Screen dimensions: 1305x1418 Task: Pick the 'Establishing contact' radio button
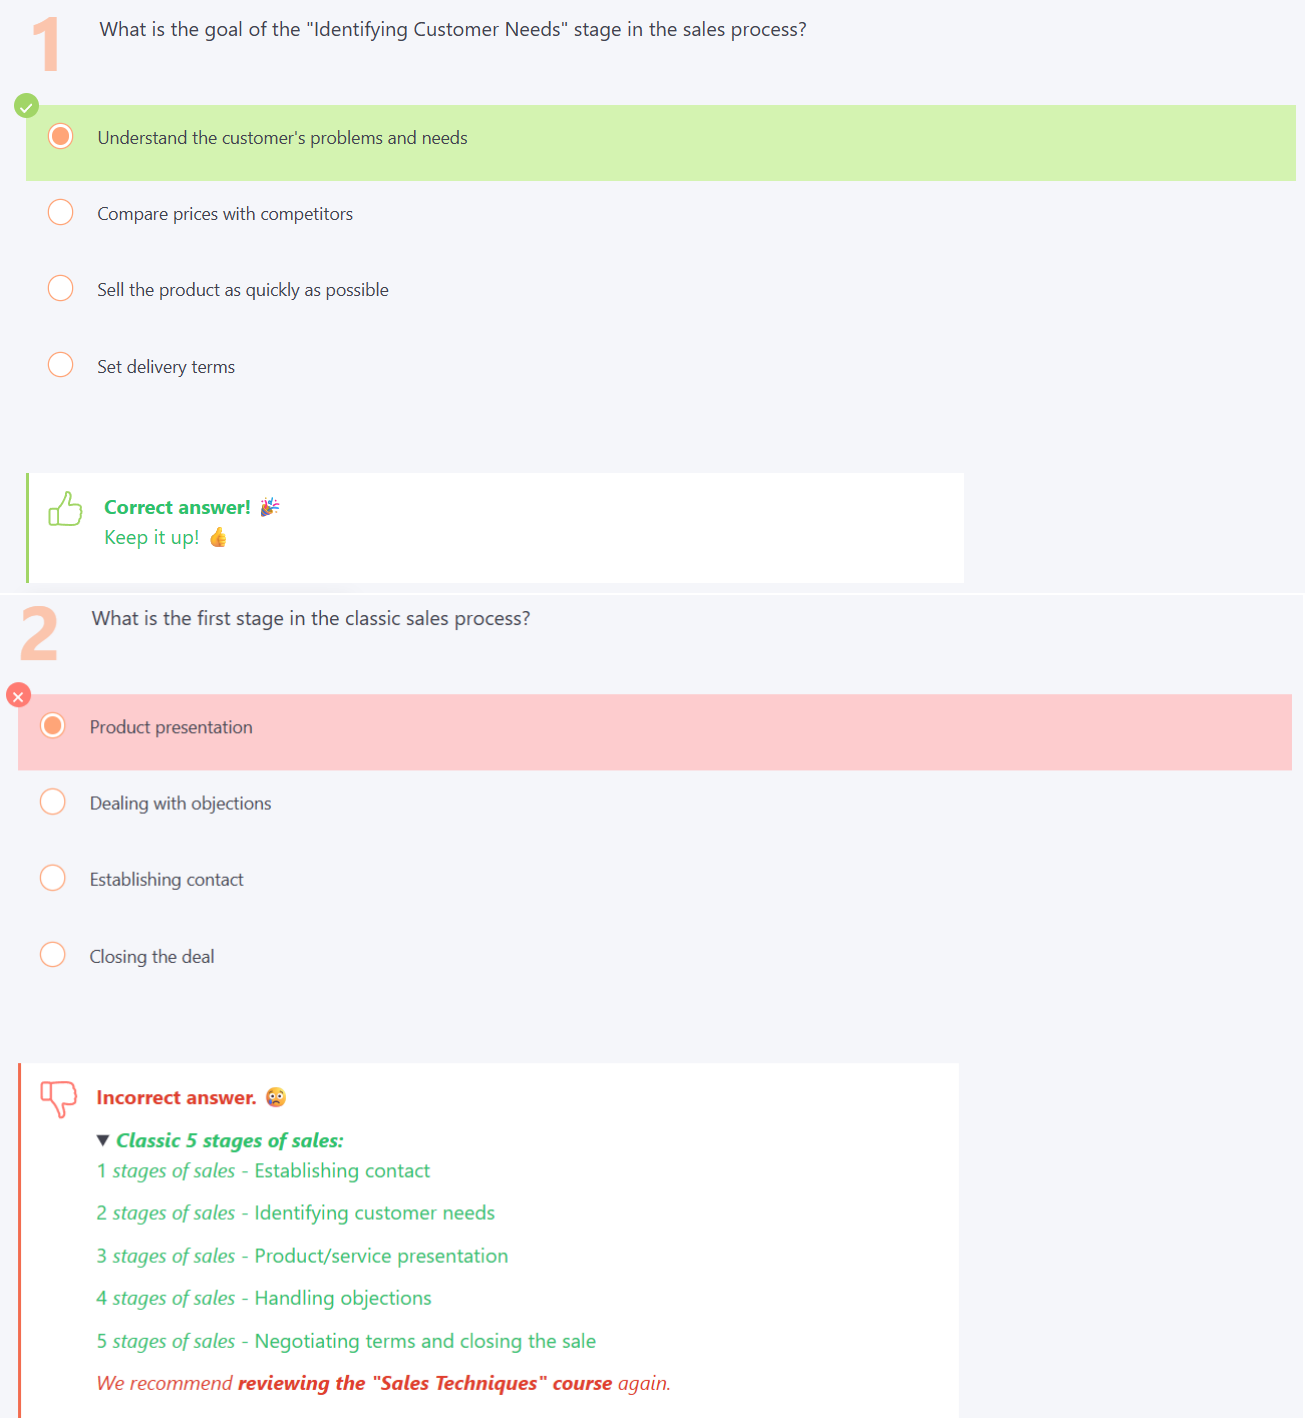[x=53, y=878]
